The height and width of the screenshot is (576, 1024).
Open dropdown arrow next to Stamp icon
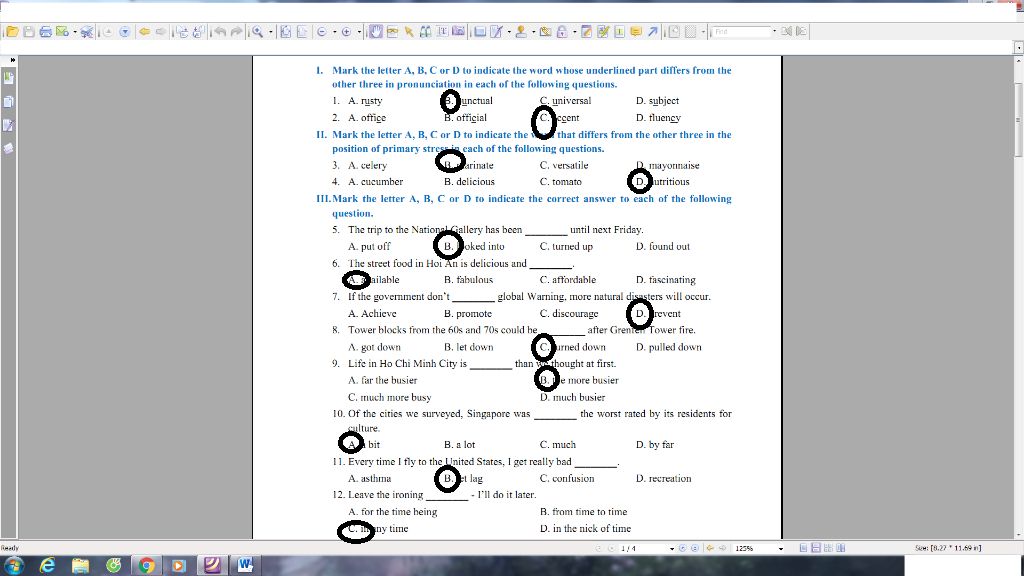(534, 31)
